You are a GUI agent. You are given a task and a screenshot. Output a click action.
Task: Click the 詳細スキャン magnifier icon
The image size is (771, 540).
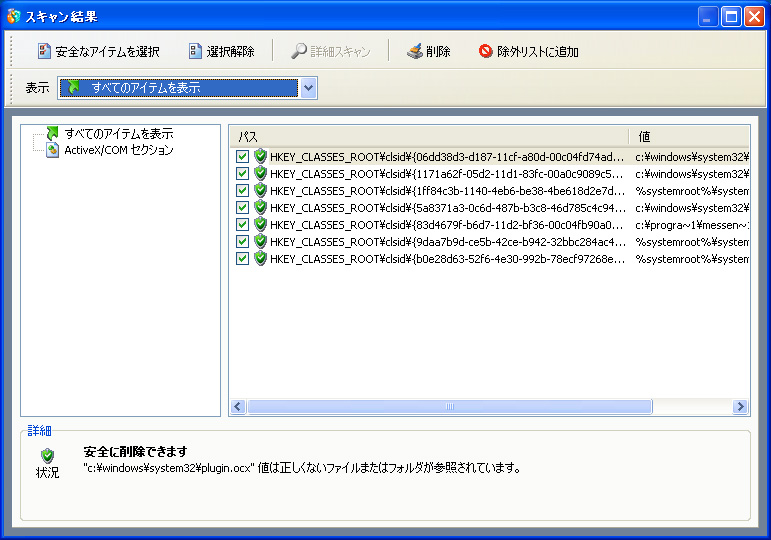(298, 51)
